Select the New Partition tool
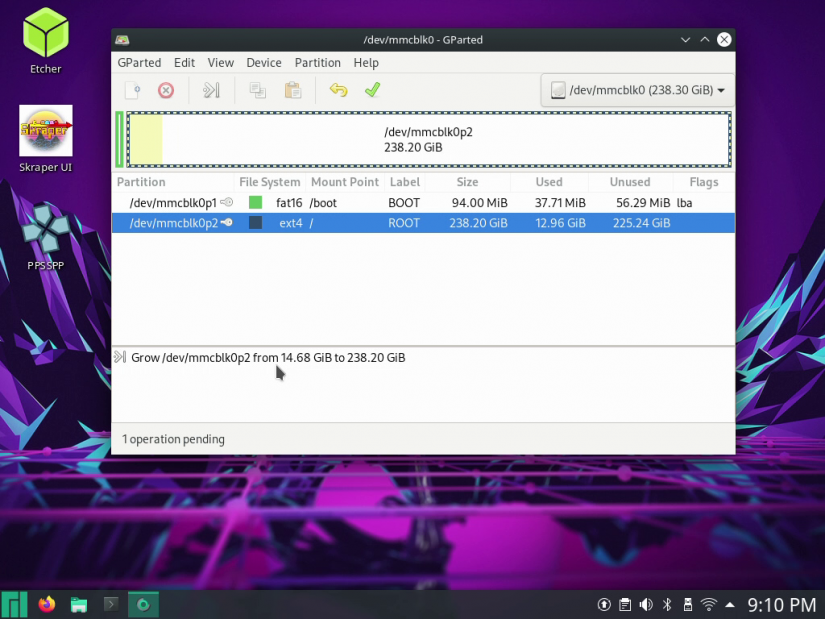Viewport: 825px width, 619px height. pos(134,90)
